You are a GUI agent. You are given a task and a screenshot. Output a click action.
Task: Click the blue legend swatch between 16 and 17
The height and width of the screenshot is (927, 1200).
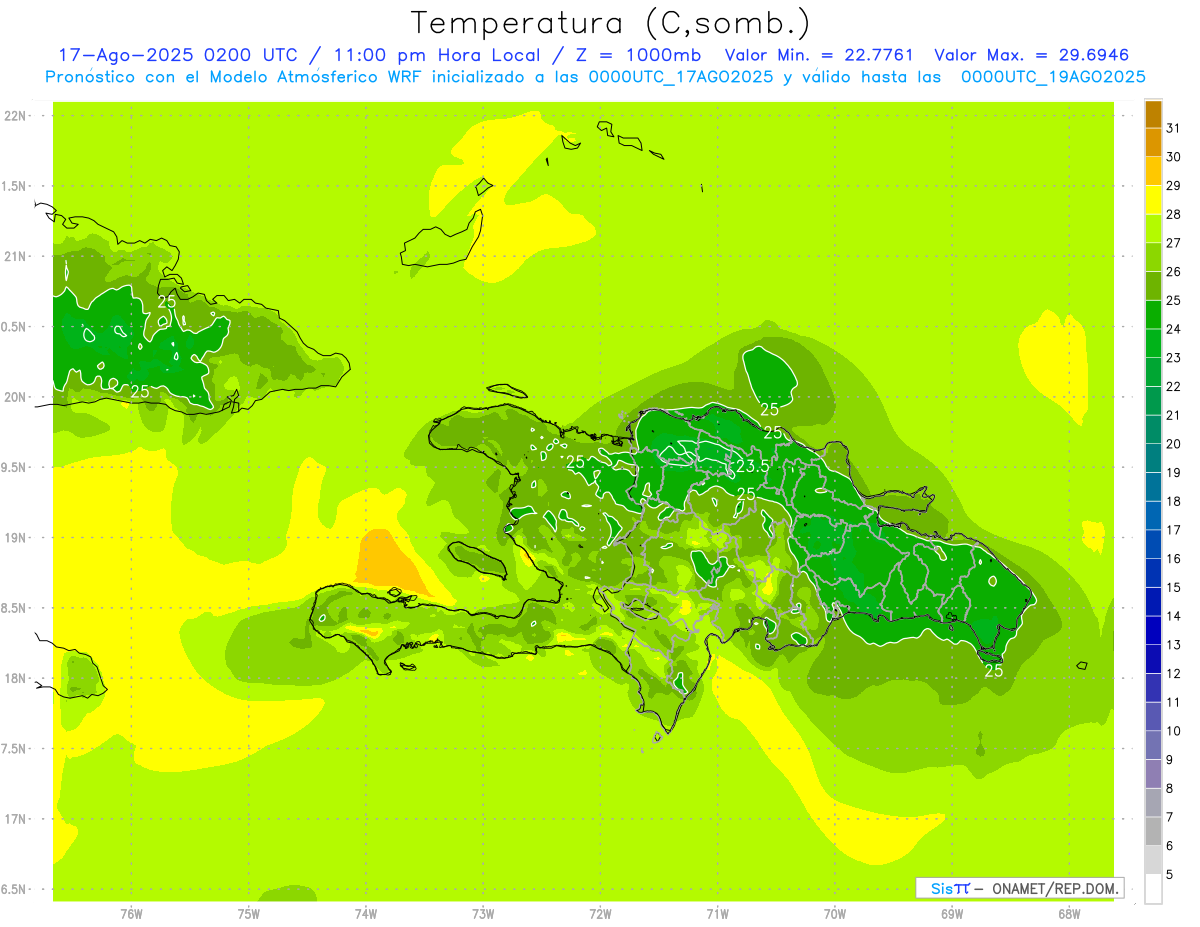1153,544
